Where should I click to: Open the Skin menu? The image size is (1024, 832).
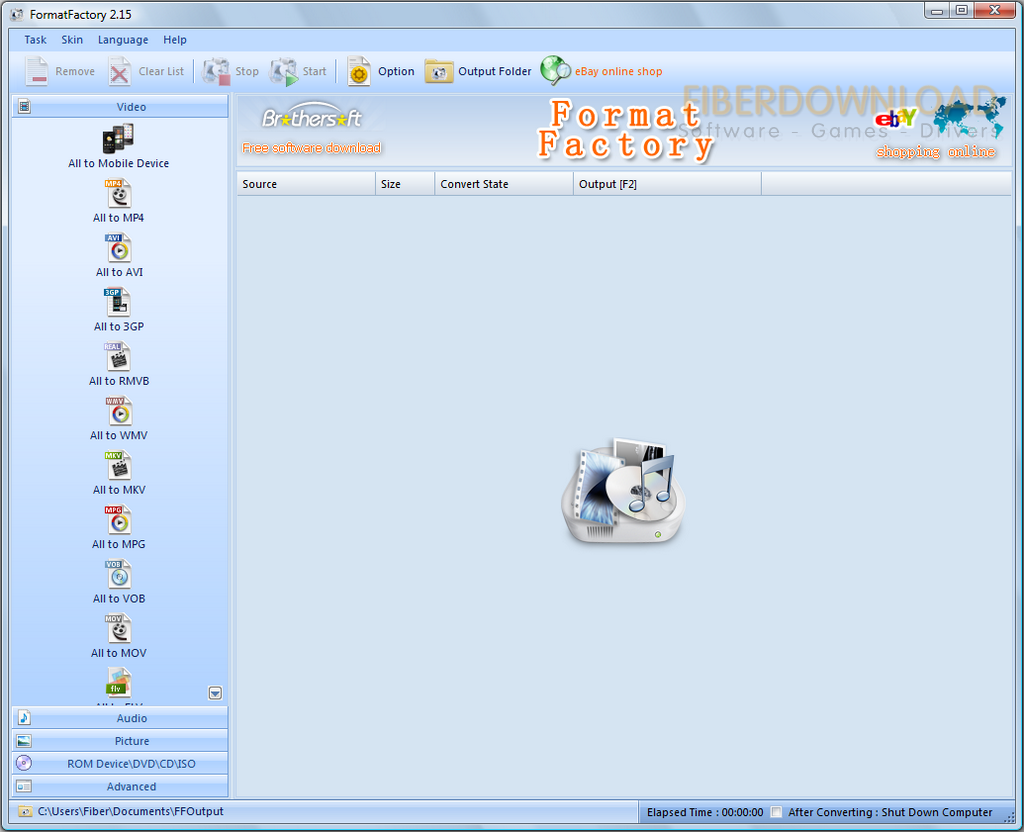(x=72, y=40)
